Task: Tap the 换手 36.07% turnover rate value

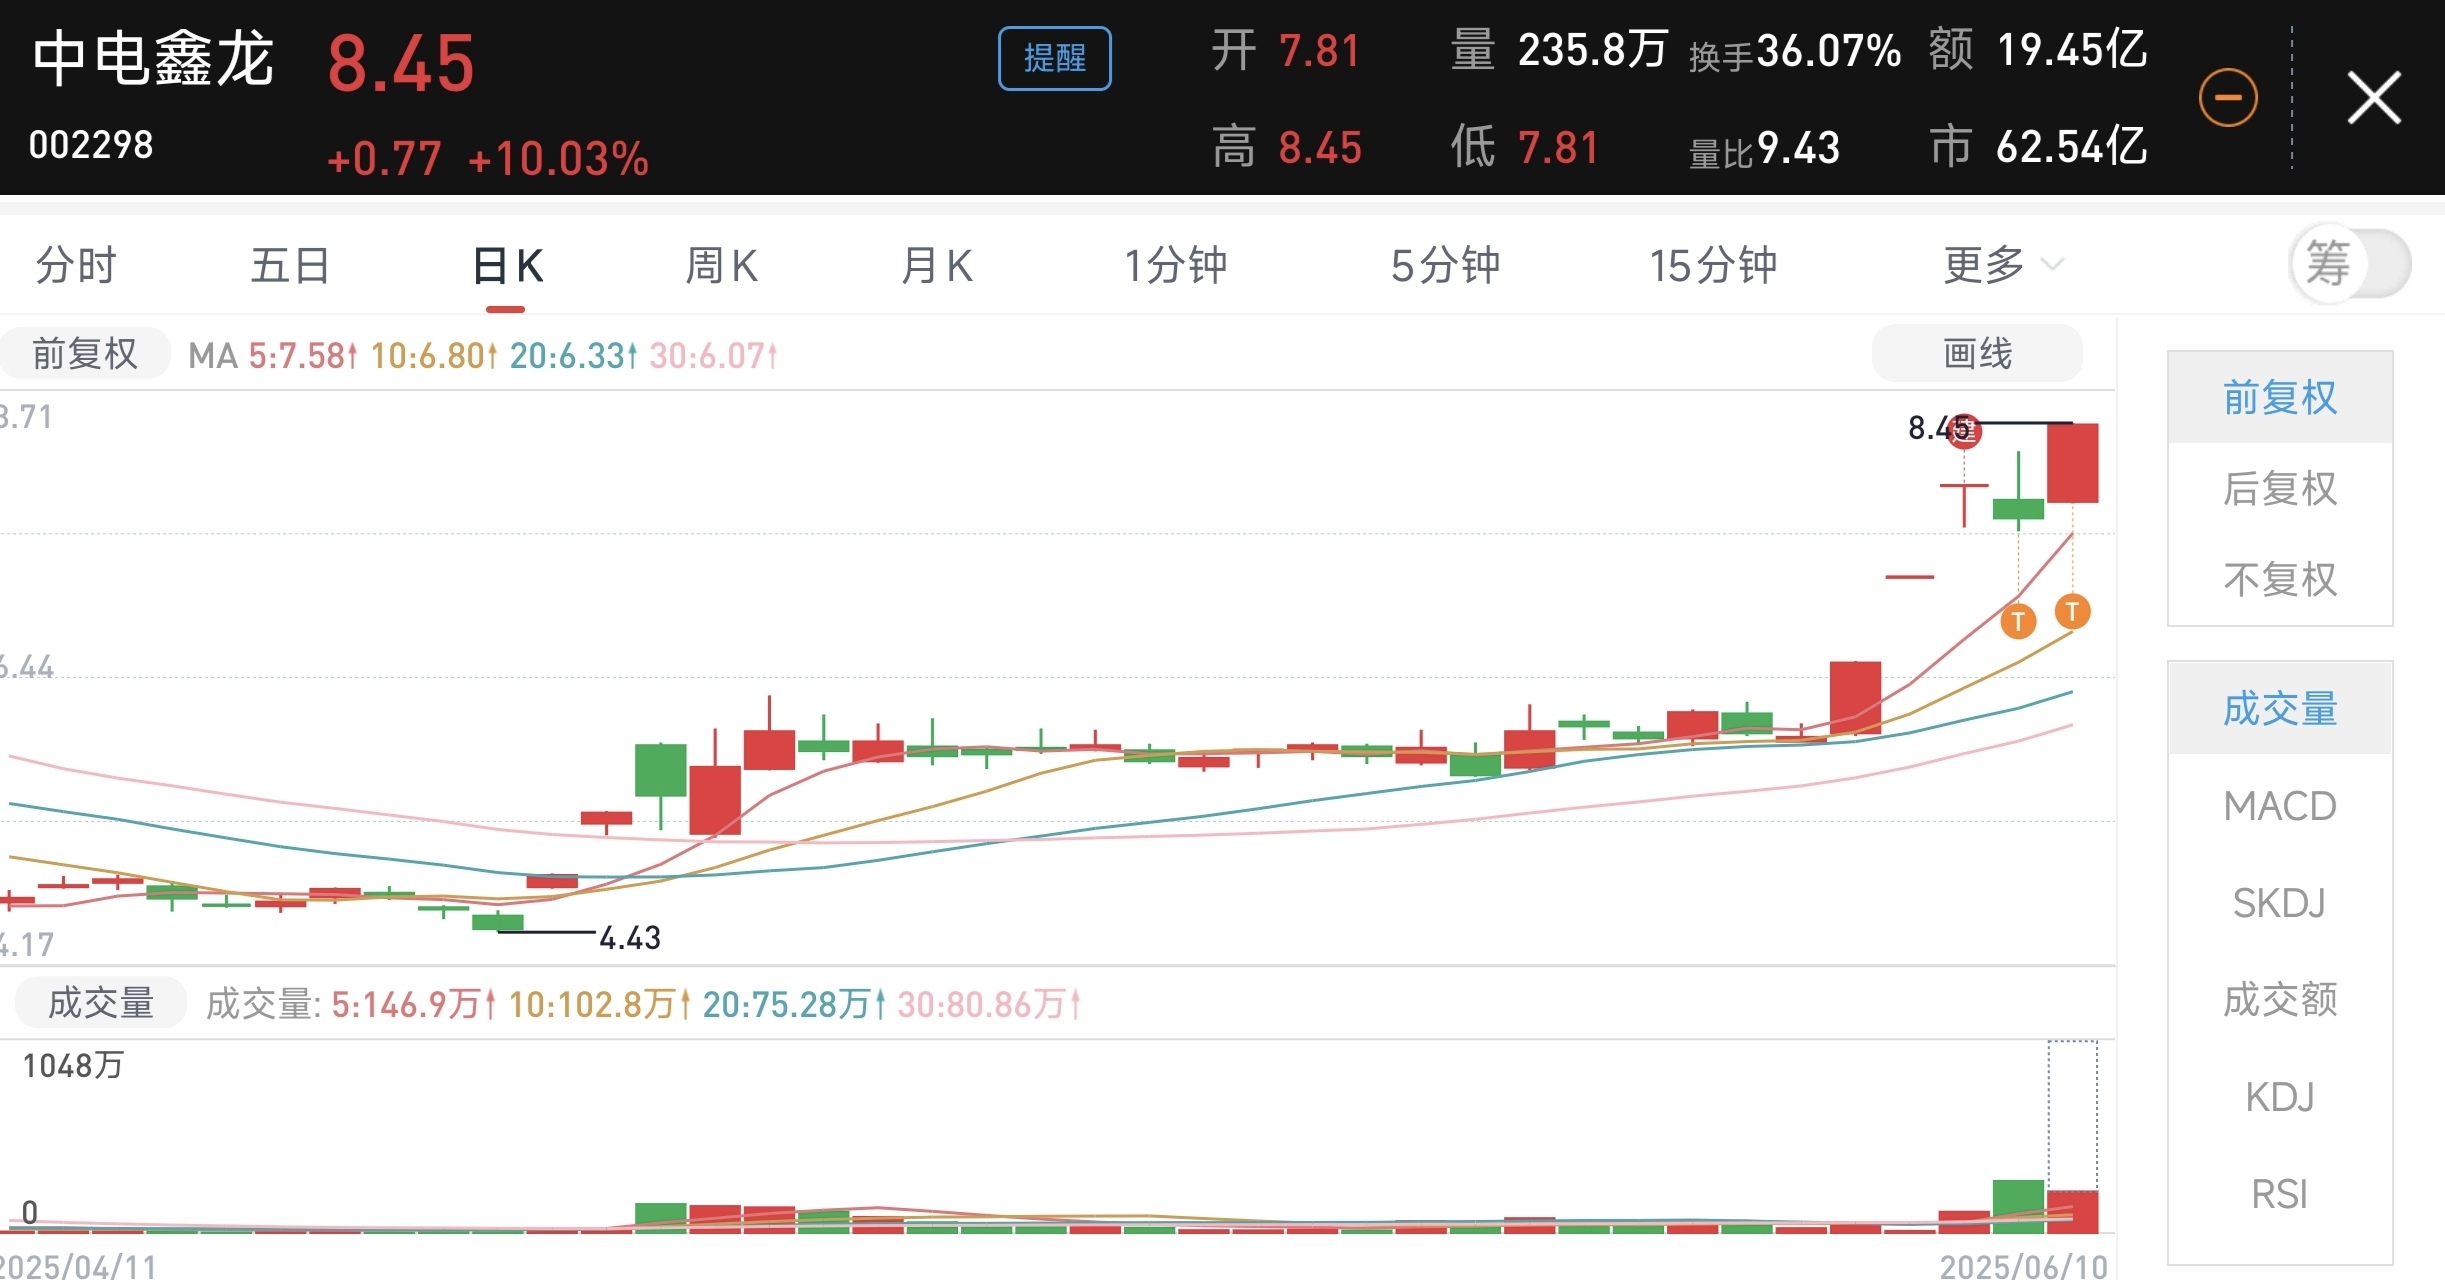Action: click(x=1795, y=52)
